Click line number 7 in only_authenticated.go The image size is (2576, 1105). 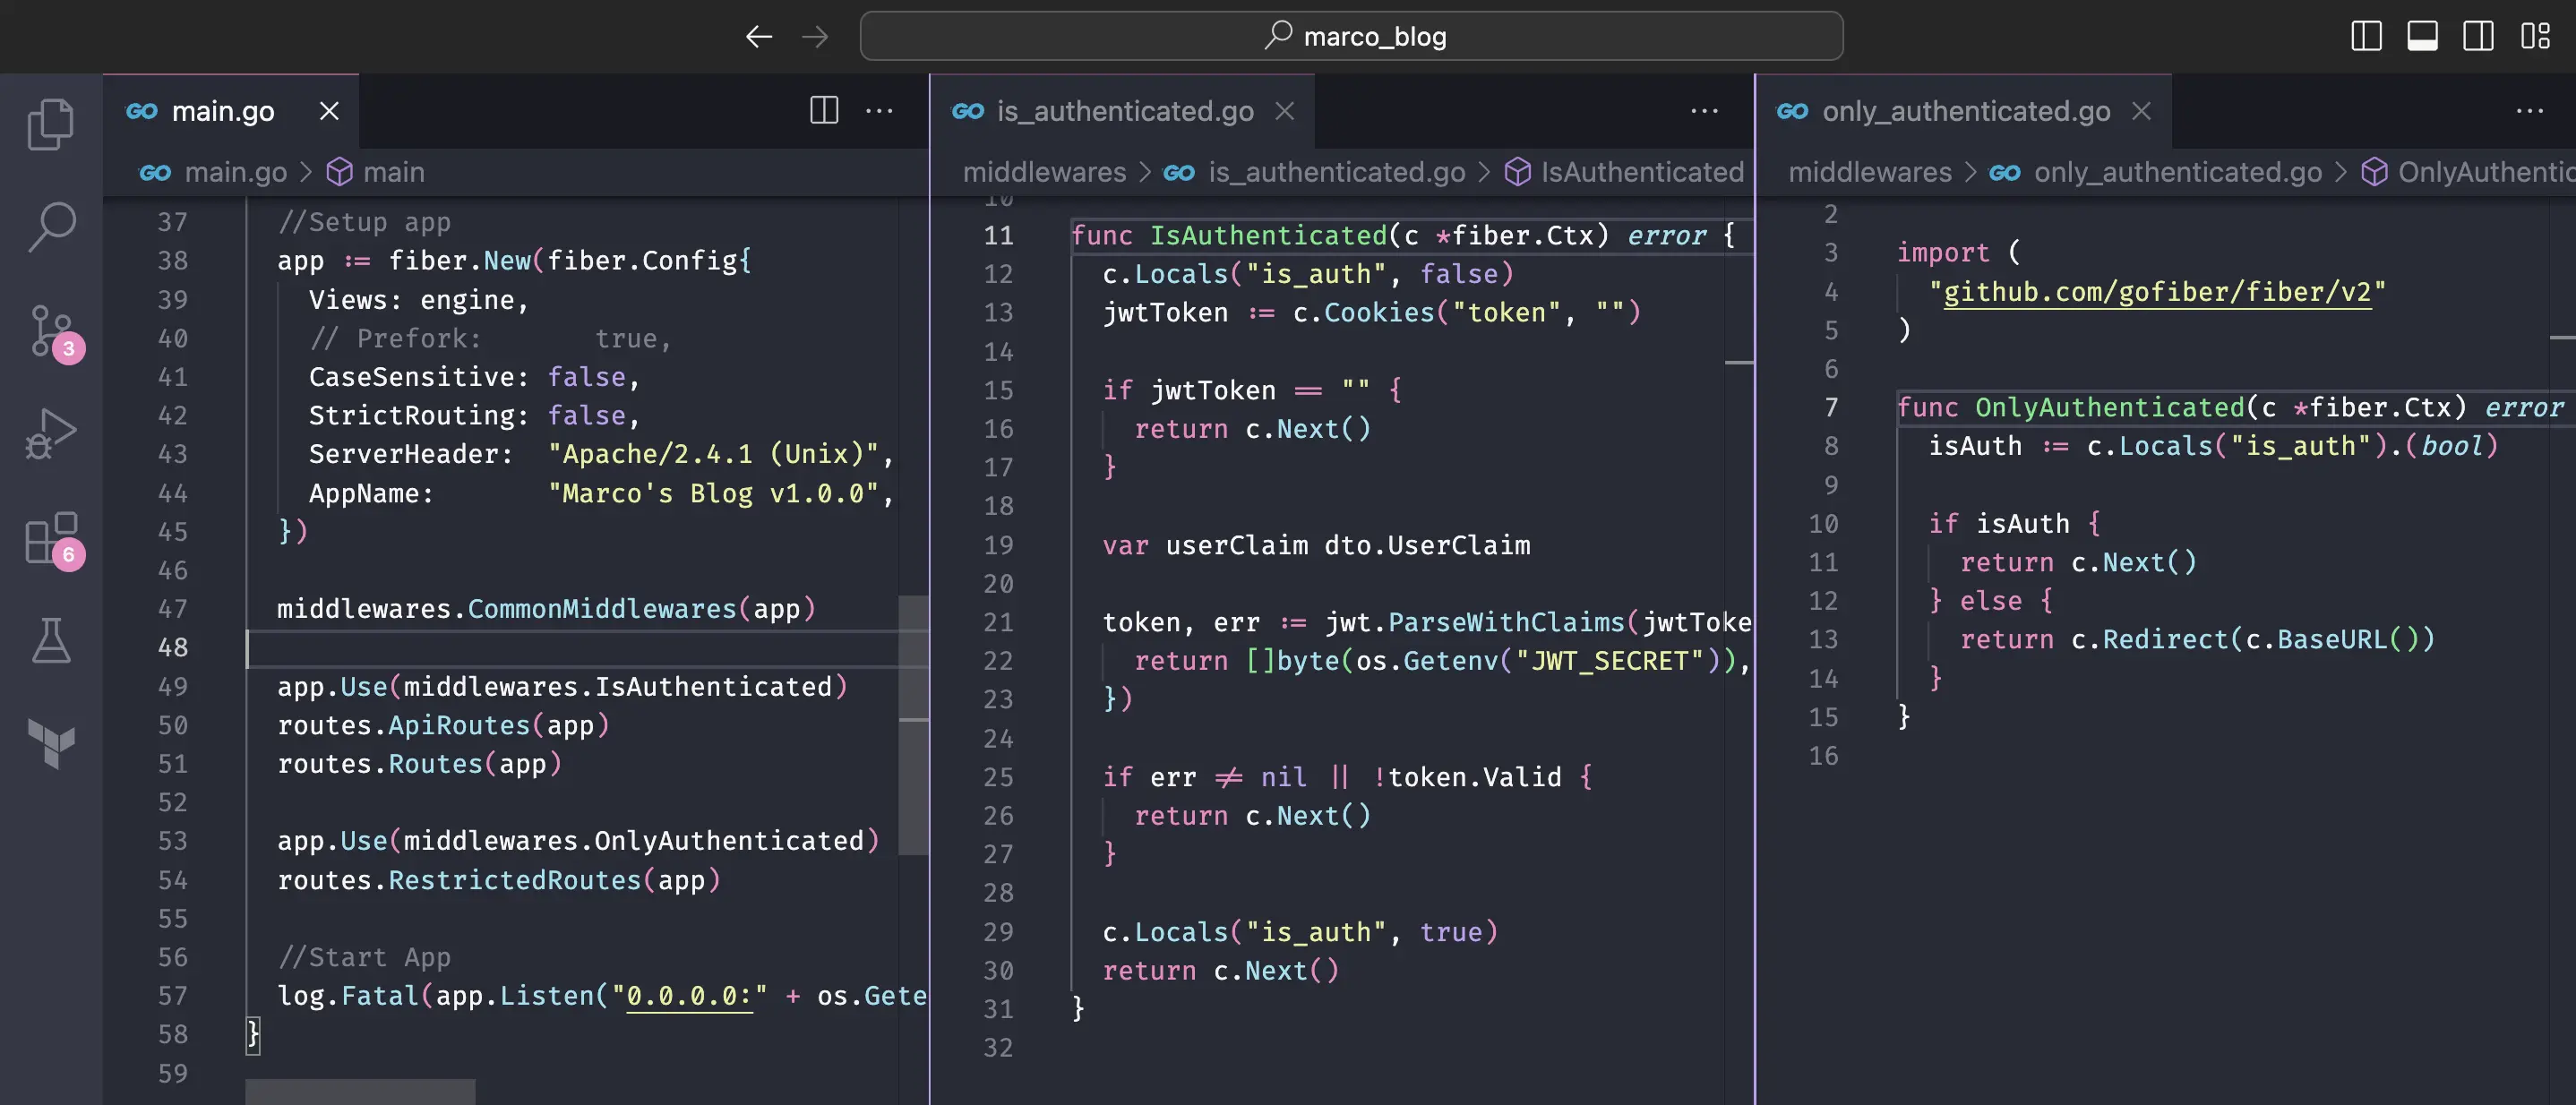(x=1831, y=408)
